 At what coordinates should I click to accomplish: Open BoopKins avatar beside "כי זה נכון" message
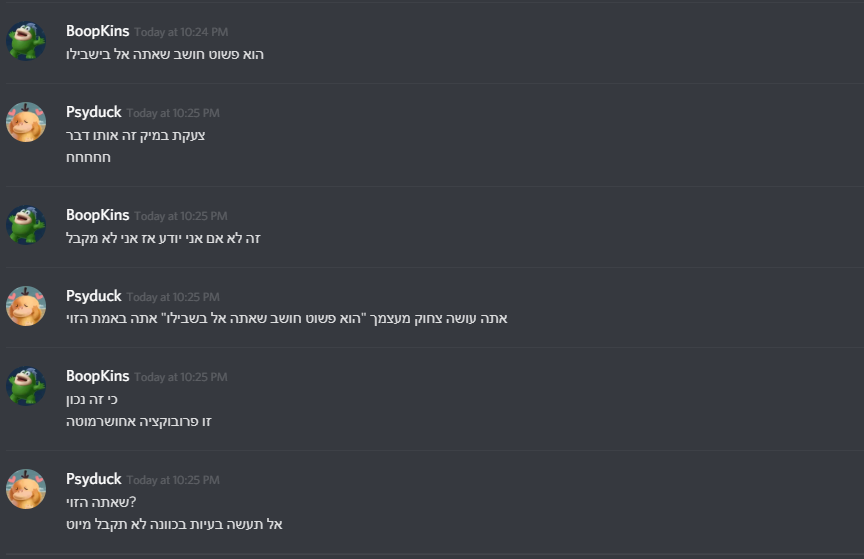point(26,386)
